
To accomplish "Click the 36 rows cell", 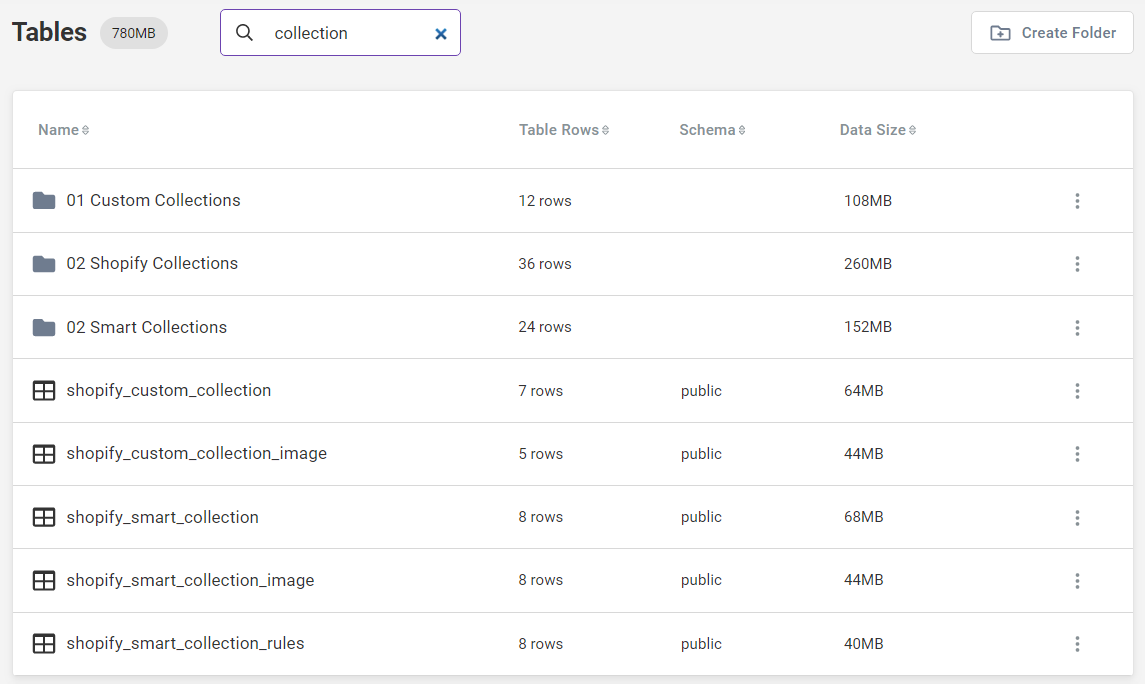I will tap(545, 264).
